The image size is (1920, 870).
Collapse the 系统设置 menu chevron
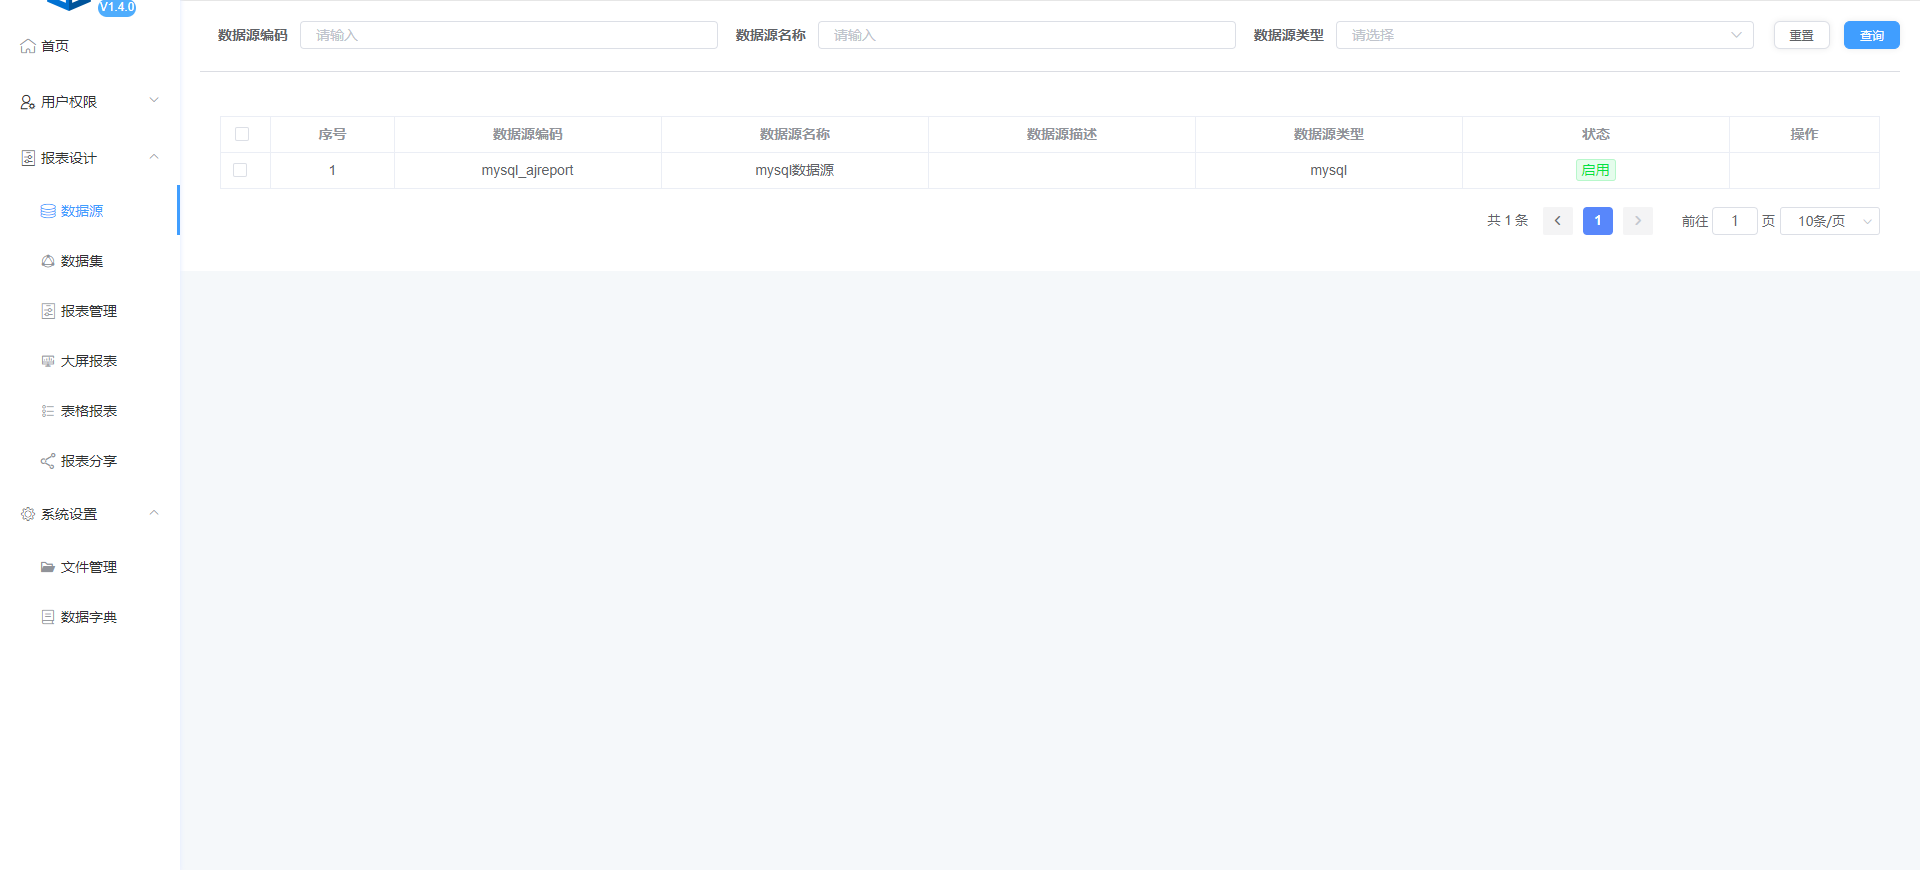154,512
